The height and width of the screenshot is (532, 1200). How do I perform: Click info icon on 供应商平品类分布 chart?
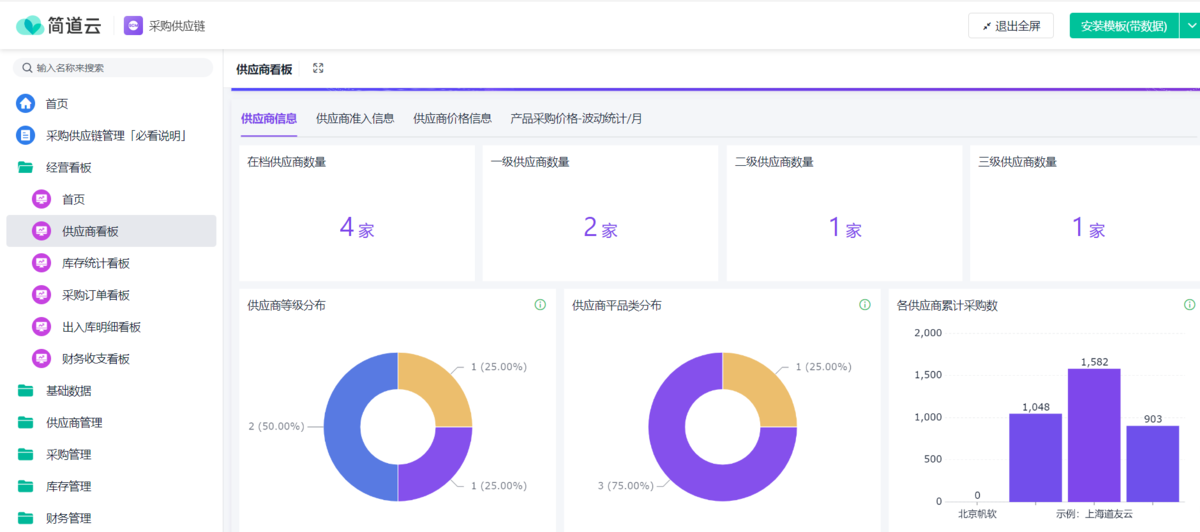(865, 305)
